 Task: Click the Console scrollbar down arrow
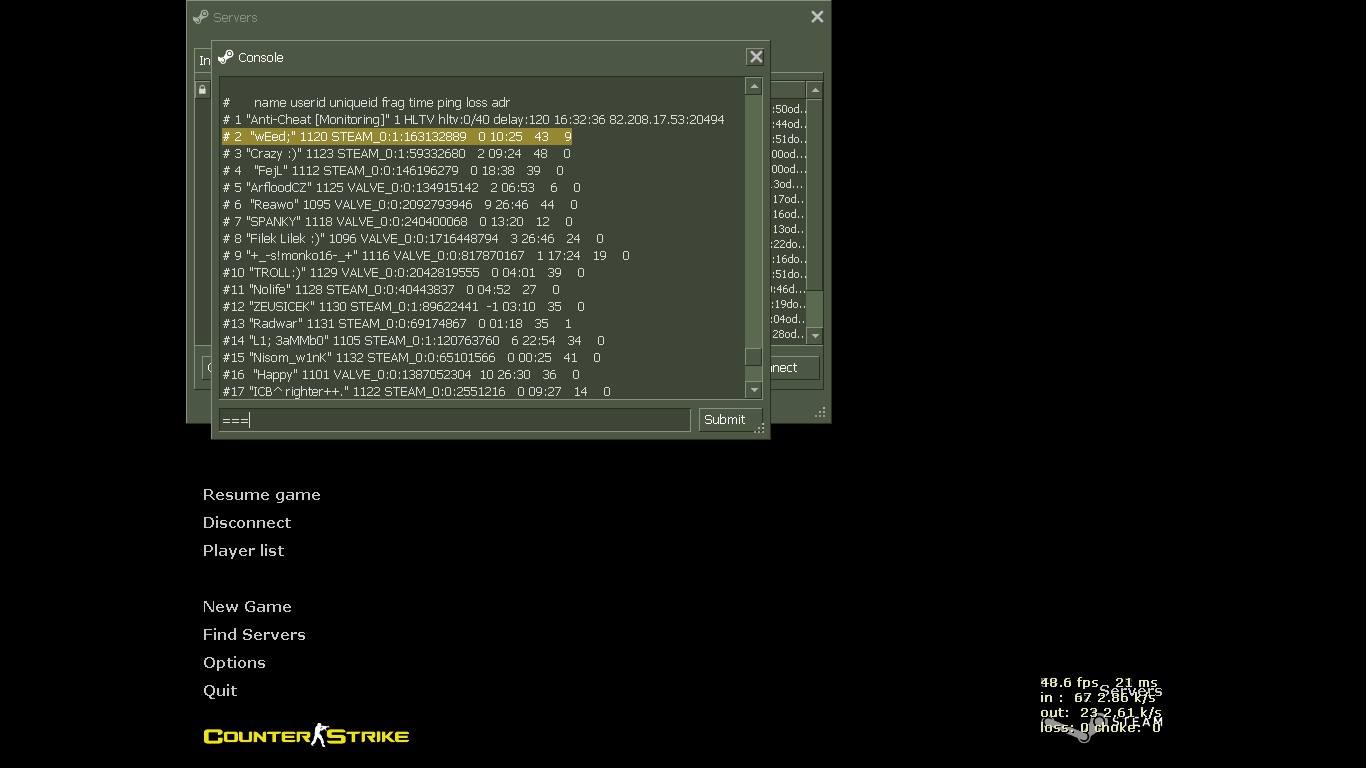(754, 390)
